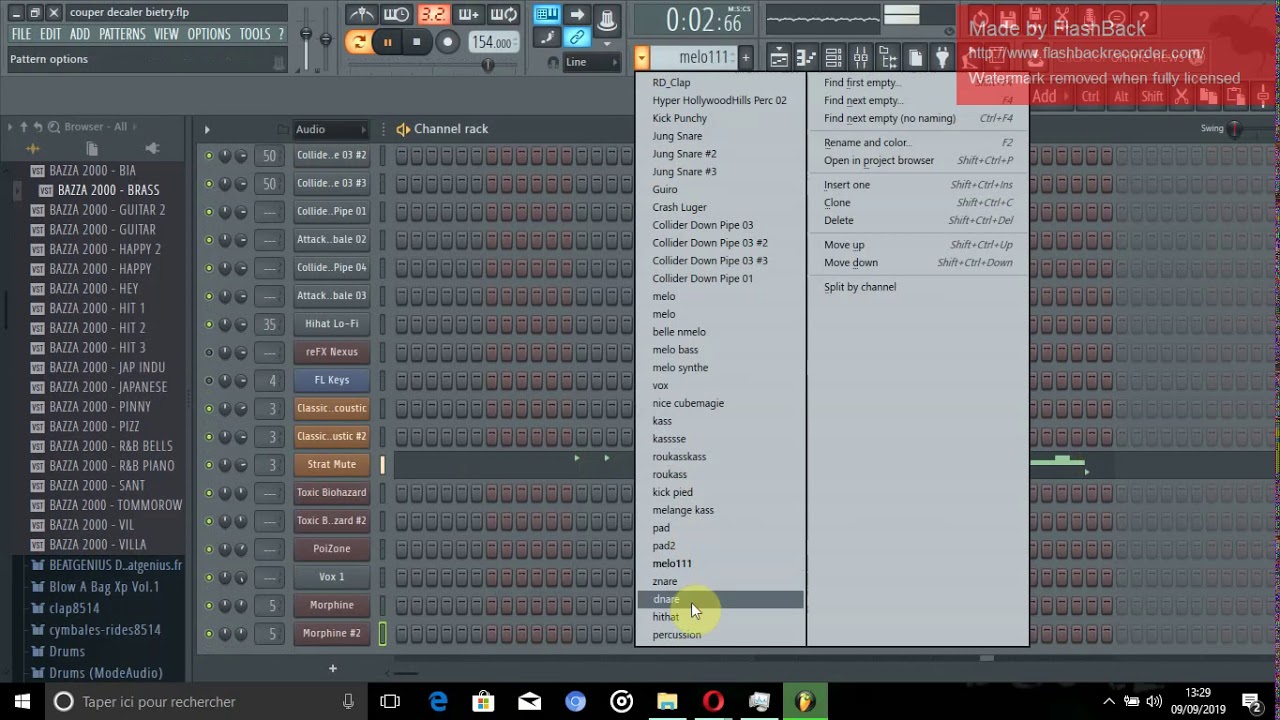The height and width of the screenshot is (720, 1280).
Task: Open the FL Keys channel
Action: [331, 380]
